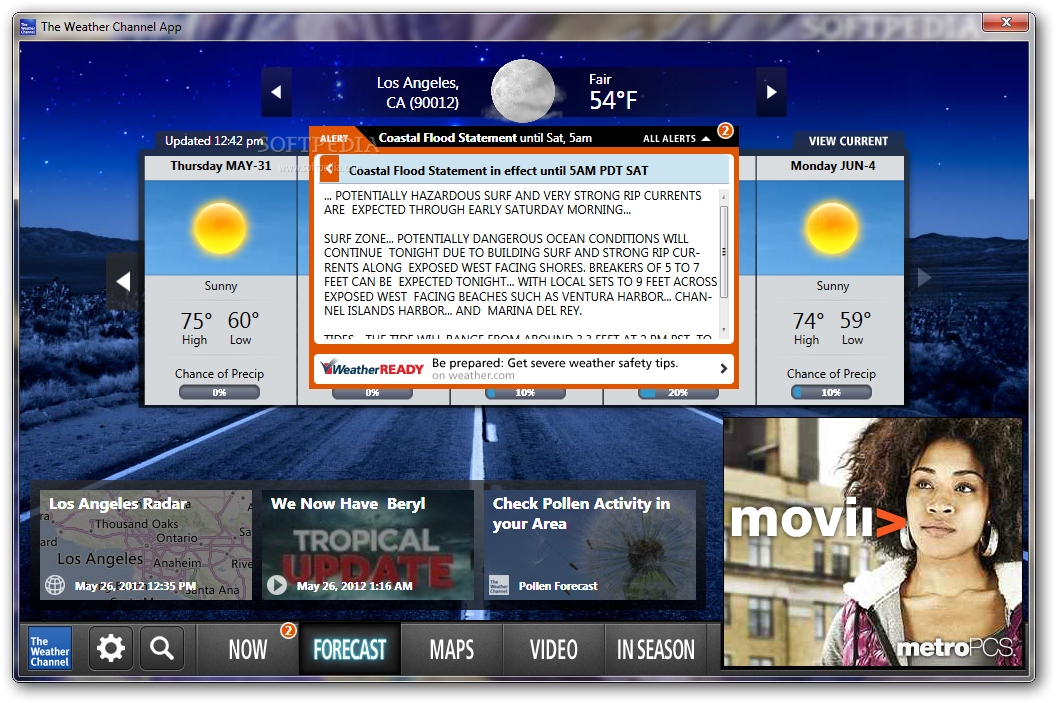The image size is (1056, 703).
Task: Click the 10% precip bar for Monday JUN-4
Action: [x=831, y=392]
